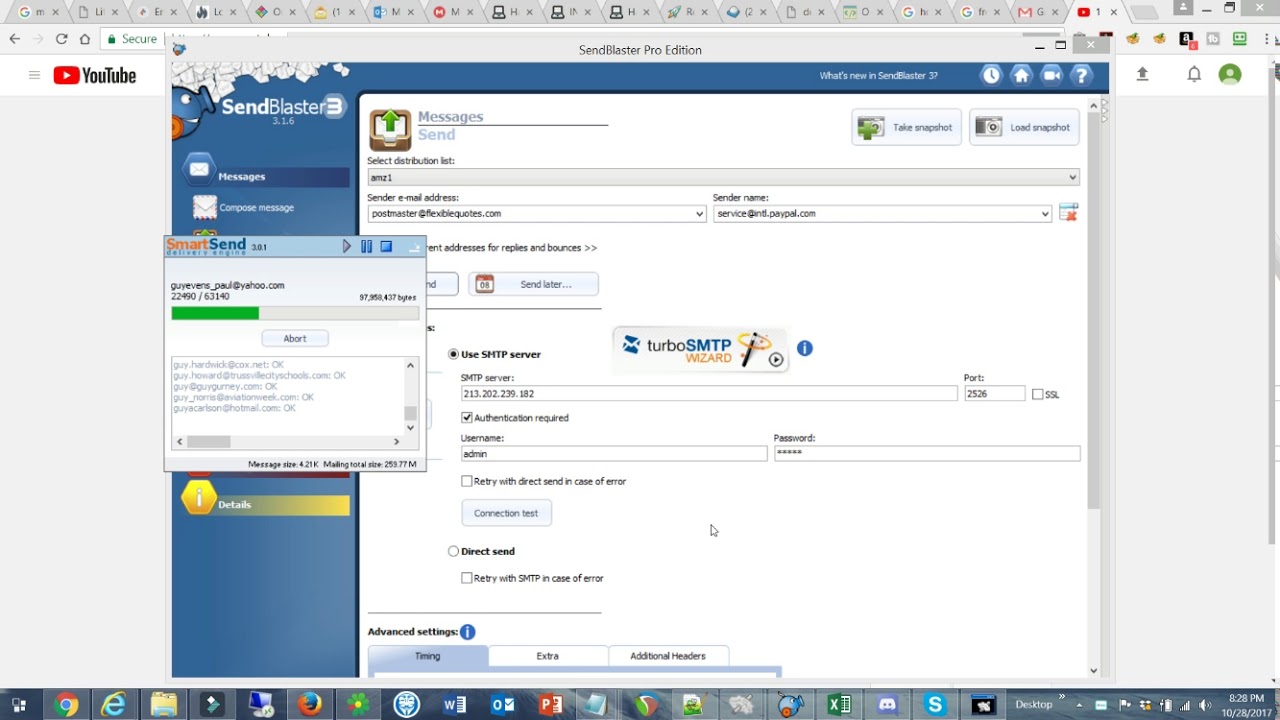The height and width of the screenshot is (720, 1280).
Task: Switch to the Additional Headers tab
Action: coord(668,656)
